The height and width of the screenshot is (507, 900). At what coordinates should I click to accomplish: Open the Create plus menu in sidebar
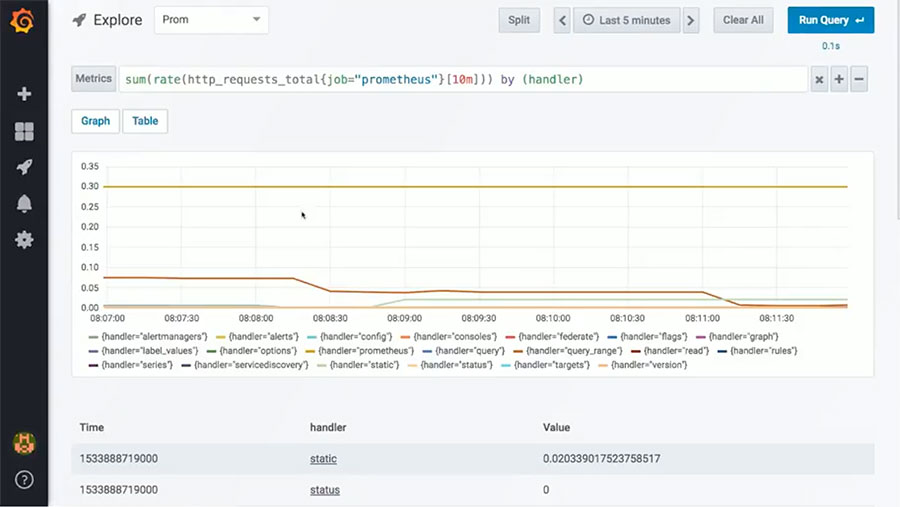[24, 94]
